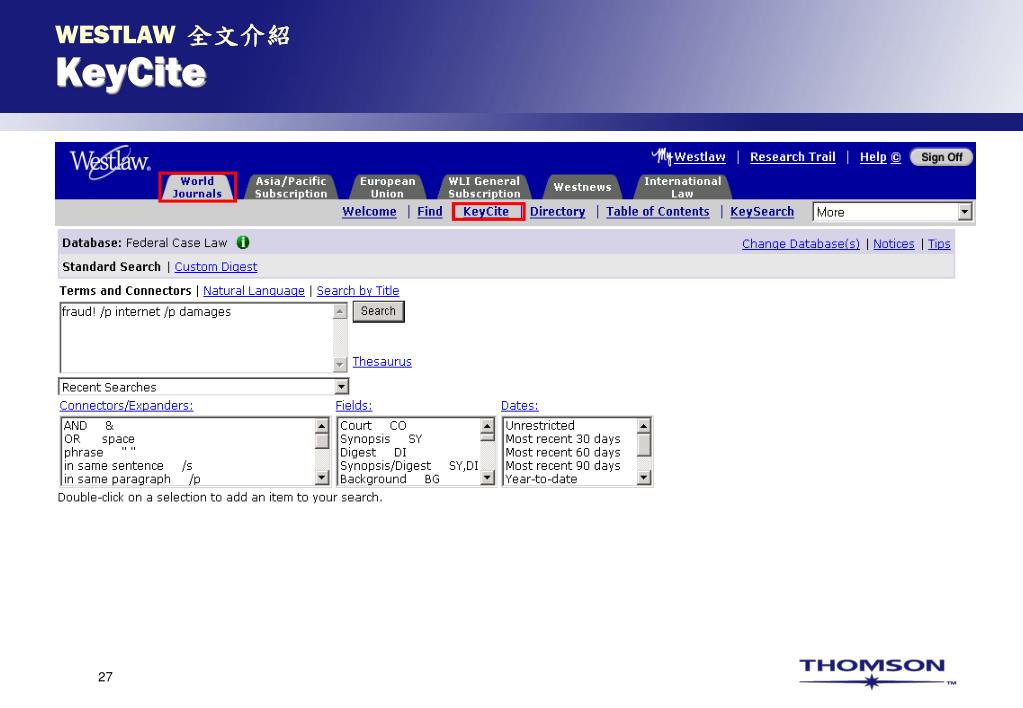This screenshot has width=1023, height=708.
Task: Click connectors list scroll-up arrow
Action: pos(322,426)
